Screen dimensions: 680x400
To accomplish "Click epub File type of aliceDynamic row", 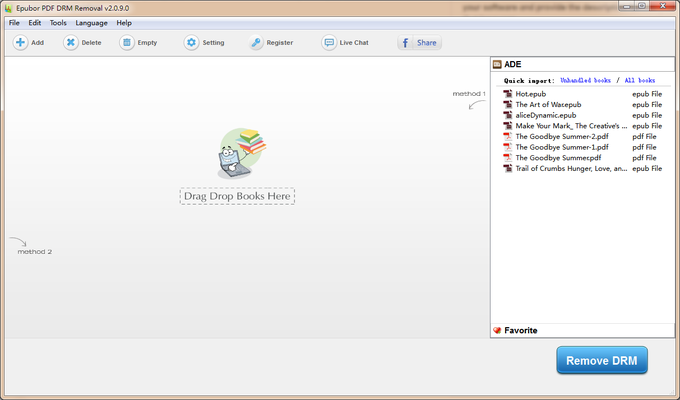I will 647,115.
